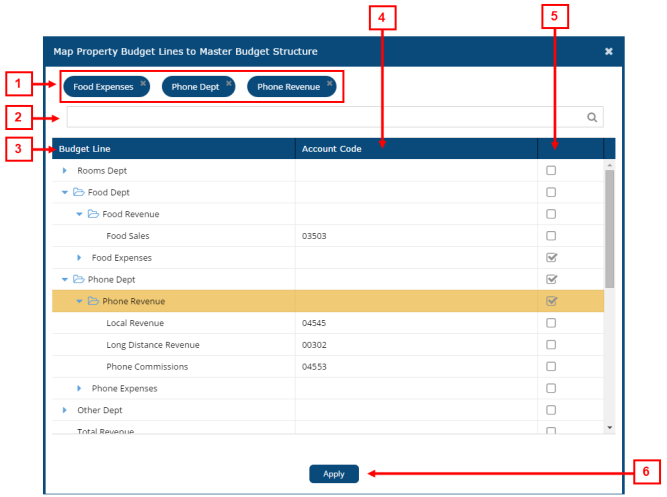Viewport: 667px width, 497px height.
Task: Tick the Local Revenue checkbox
Action: (551, 323)
